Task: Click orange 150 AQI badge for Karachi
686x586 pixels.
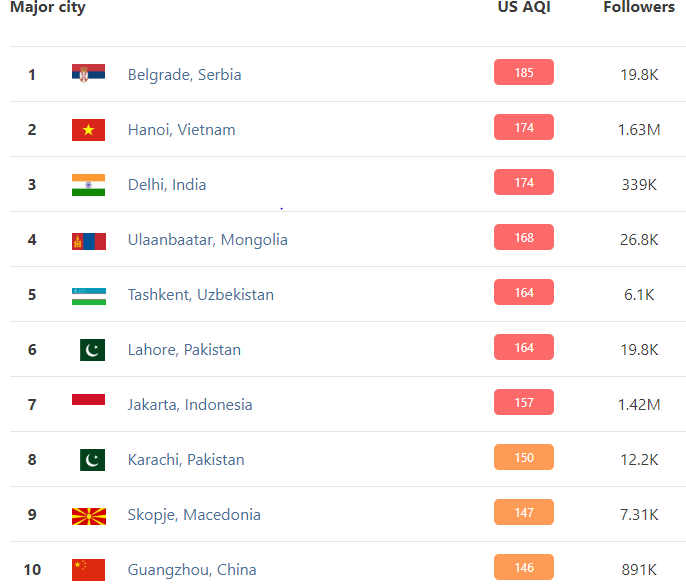Action: 524,457
